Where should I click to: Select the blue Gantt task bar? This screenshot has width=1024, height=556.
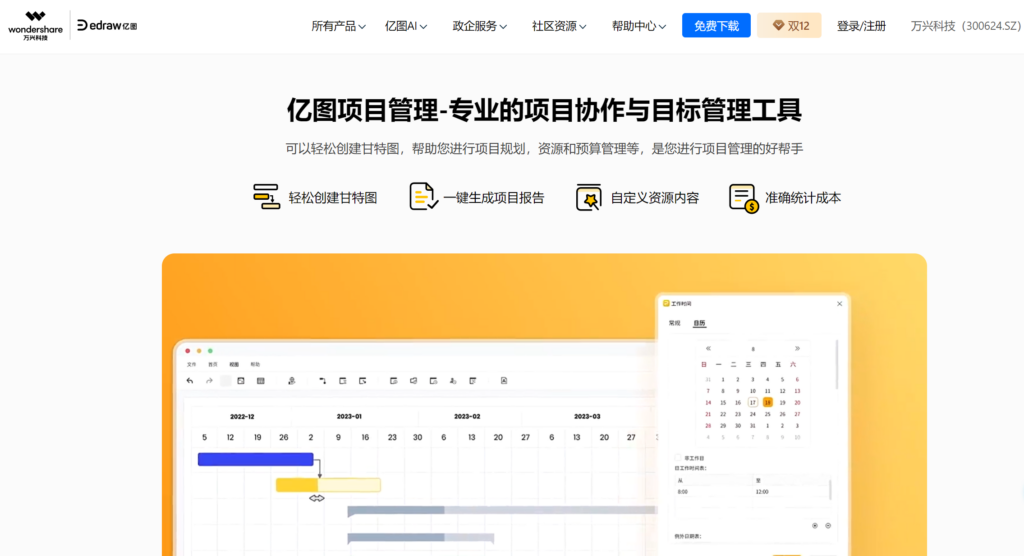255,459
